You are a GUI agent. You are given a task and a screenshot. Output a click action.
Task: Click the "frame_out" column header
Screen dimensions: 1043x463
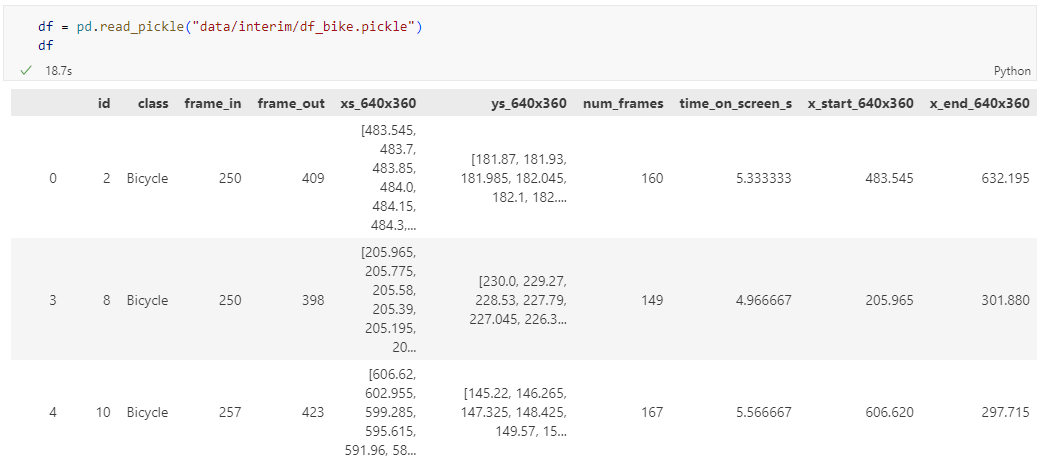pyautogui.click(x=290, y=103)
